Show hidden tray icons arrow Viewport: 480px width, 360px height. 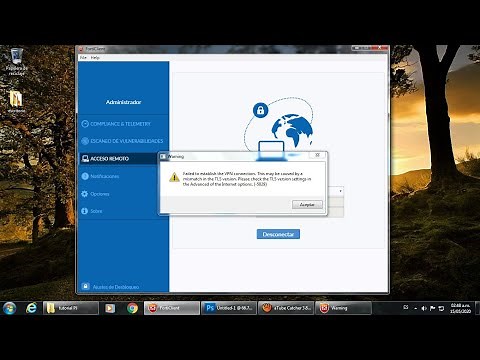point(416,308)
